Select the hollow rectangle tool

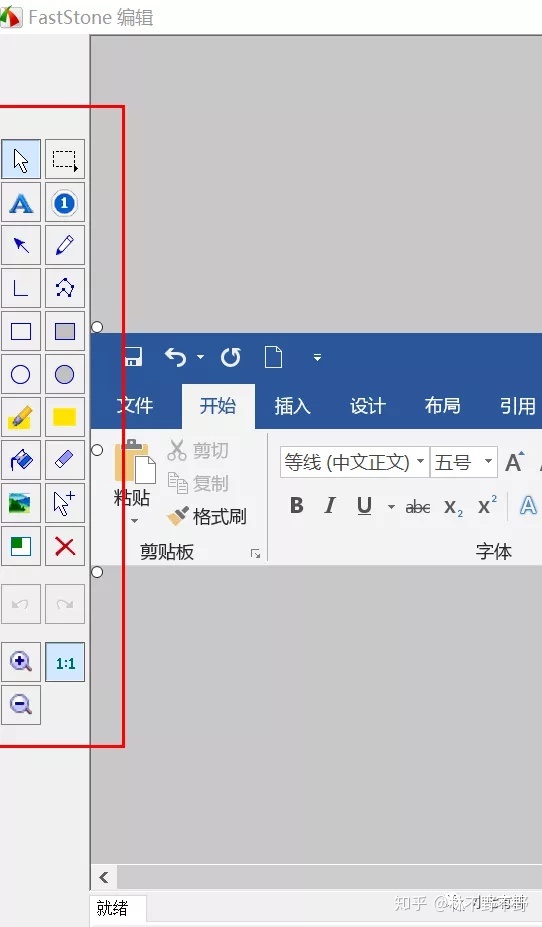(x=21, y=331)
